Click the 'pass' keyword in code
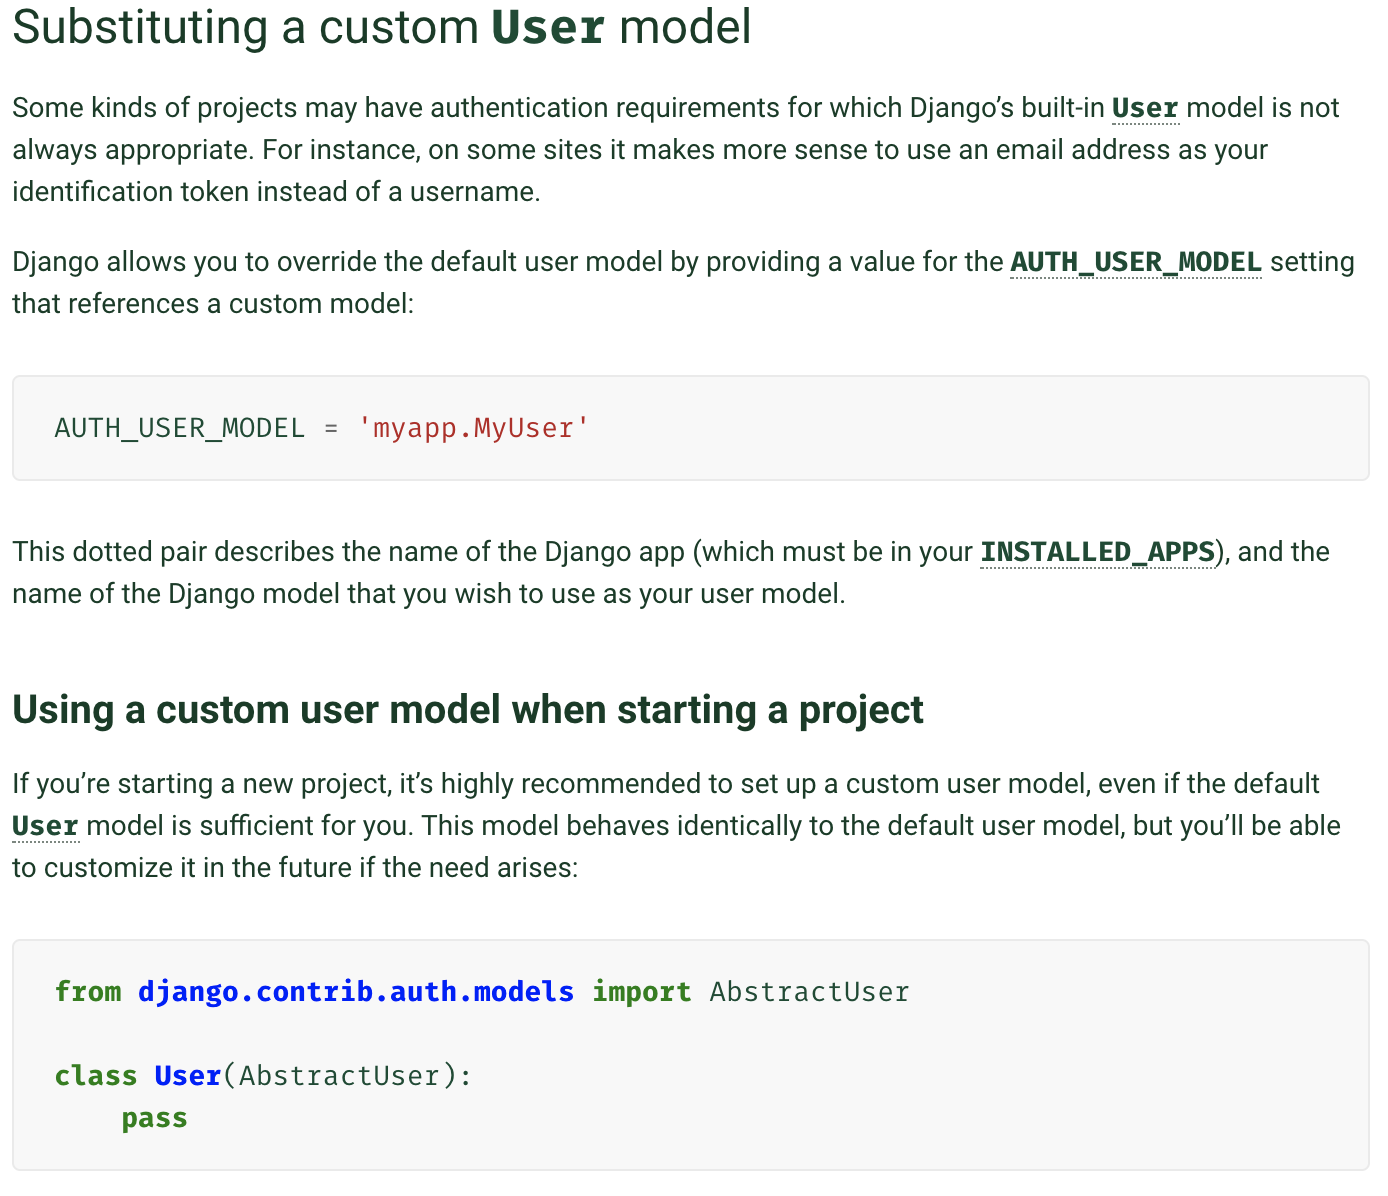Screen dimensions: 1388x1196 coord(154,1118)
